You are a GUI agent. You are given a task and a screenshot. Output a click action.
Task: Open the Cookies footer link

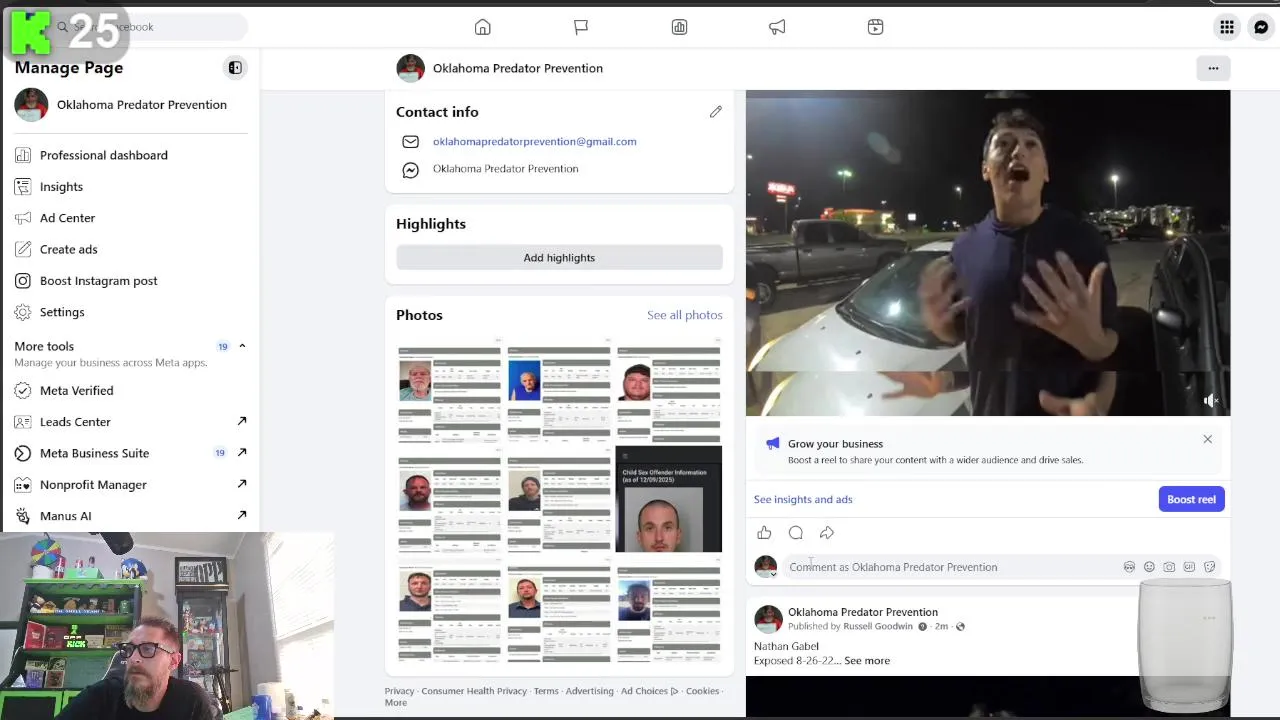point(702,691)
